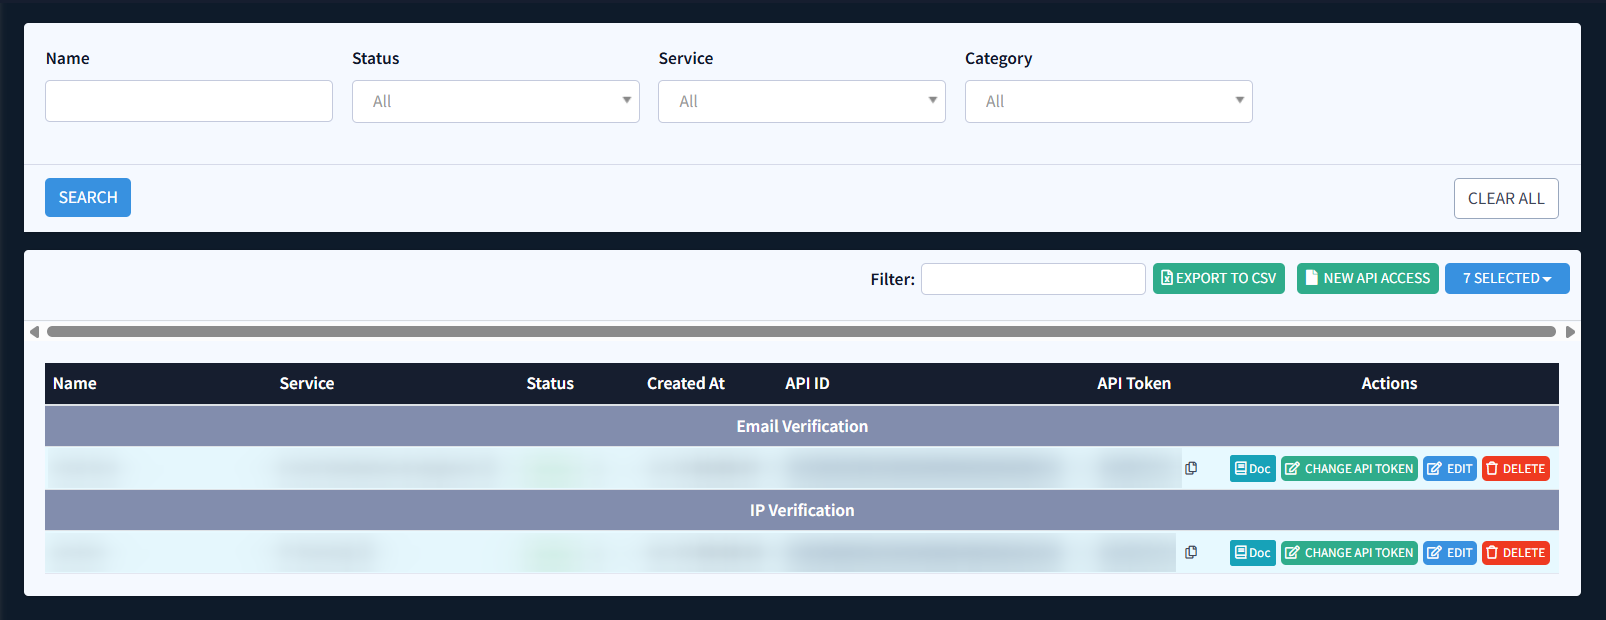Click Clear All to reset filters
The height and width of the screenshot is (620, 1606).
(1505, 198)
